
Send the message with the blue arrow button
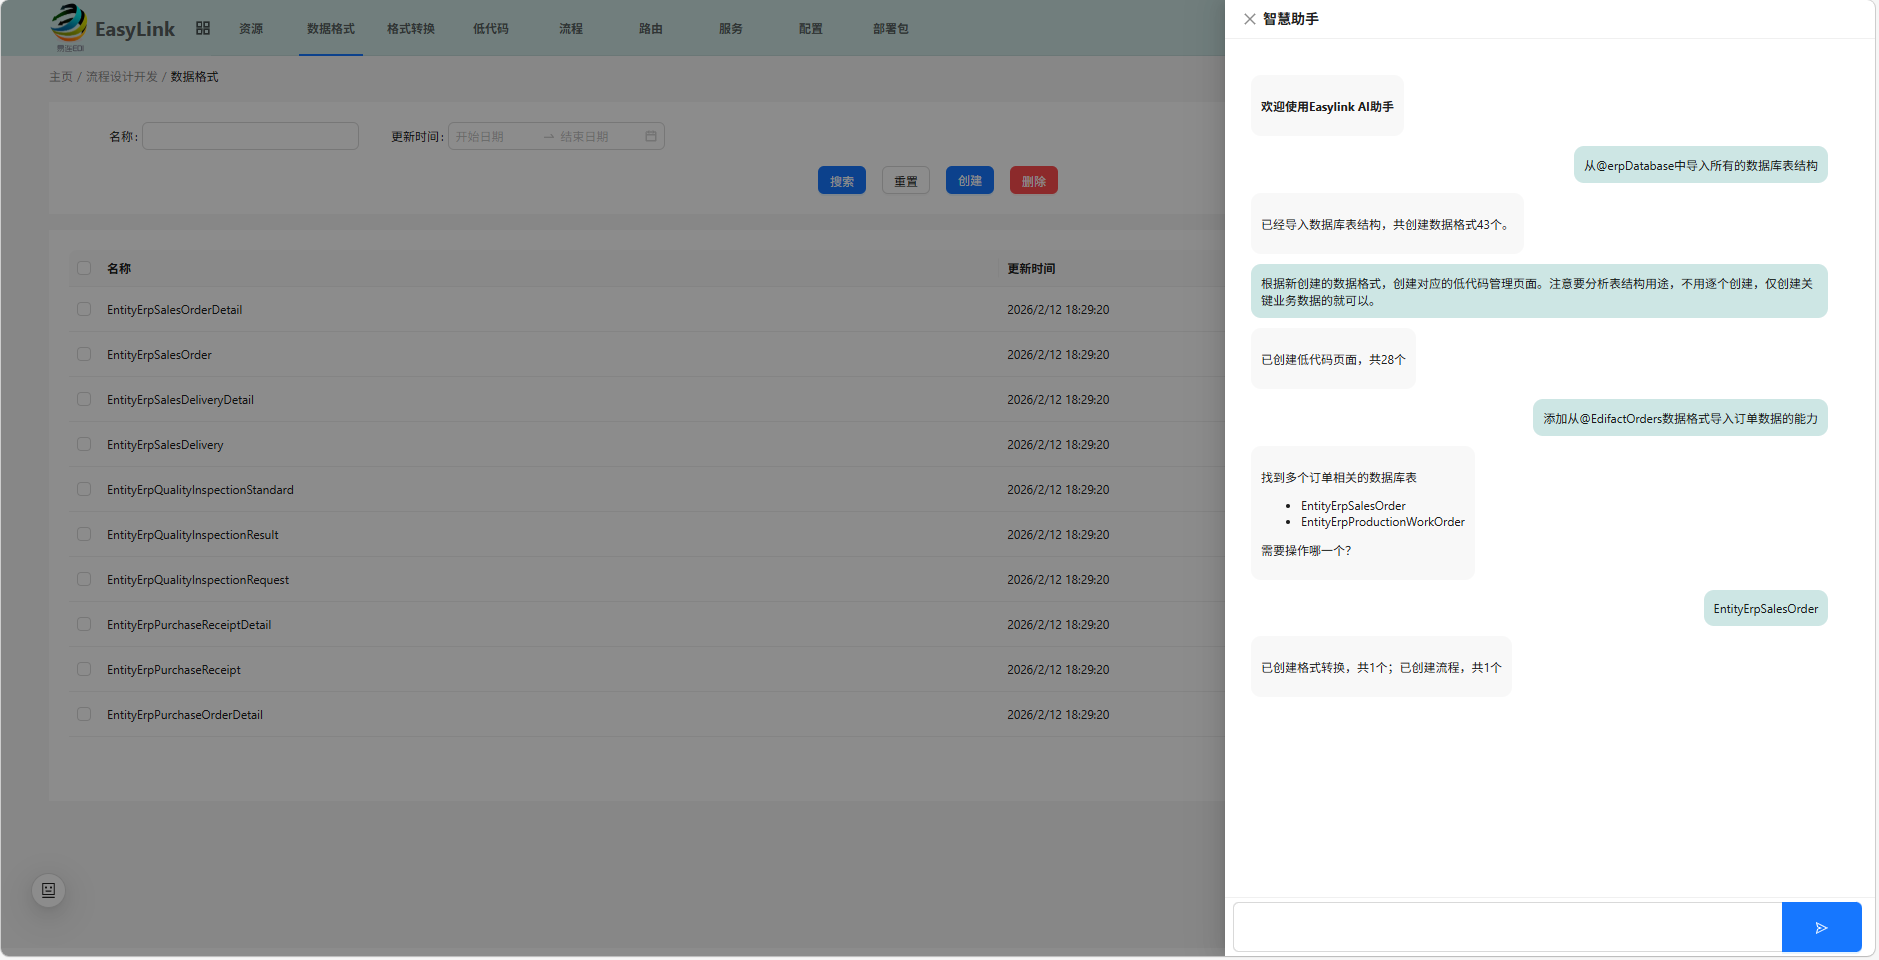1821,927
